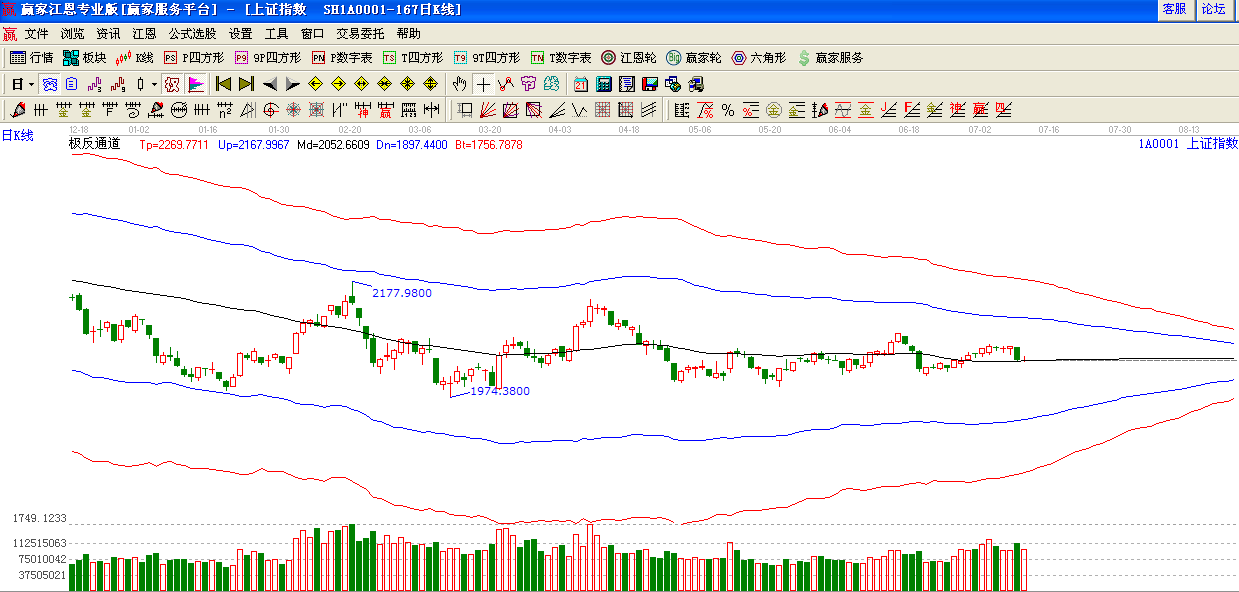This screenshot has height=592, width=1239.
Task: Open the 公式选股 menu
Action: pyautogui.click(x=192, y=33)
